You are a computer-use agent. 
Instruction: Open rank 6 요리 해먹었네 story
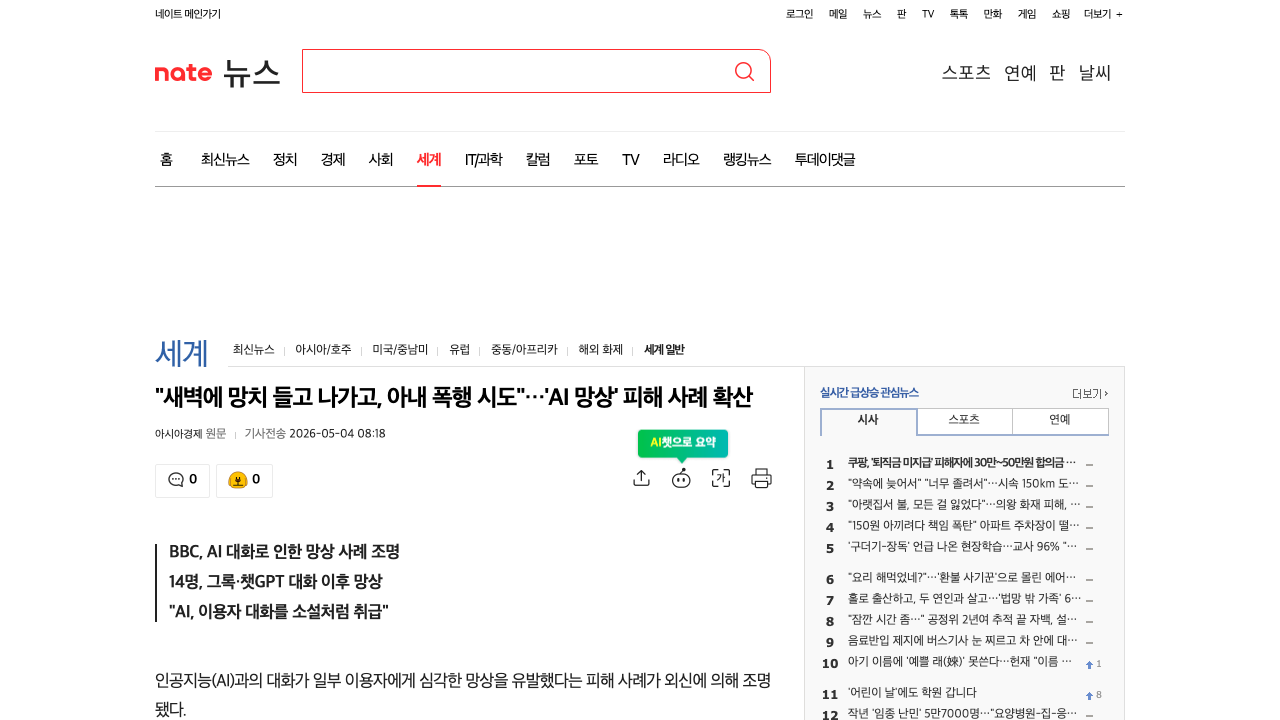(962, 578)
